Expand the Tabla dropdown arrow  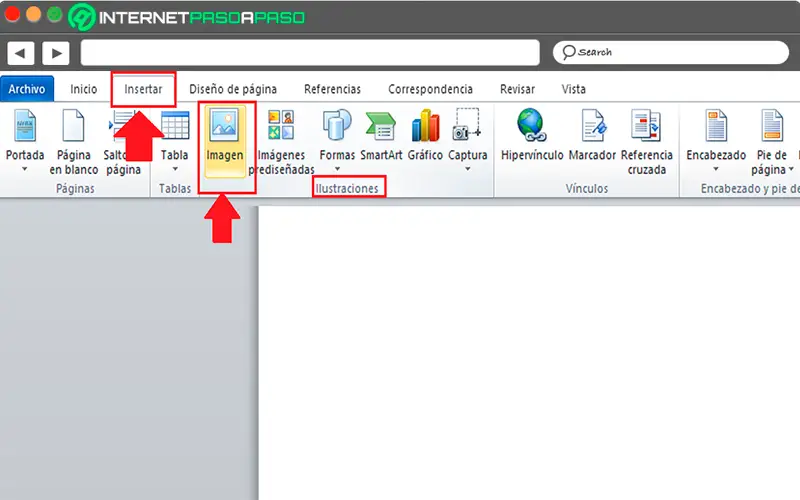[175, 169]
